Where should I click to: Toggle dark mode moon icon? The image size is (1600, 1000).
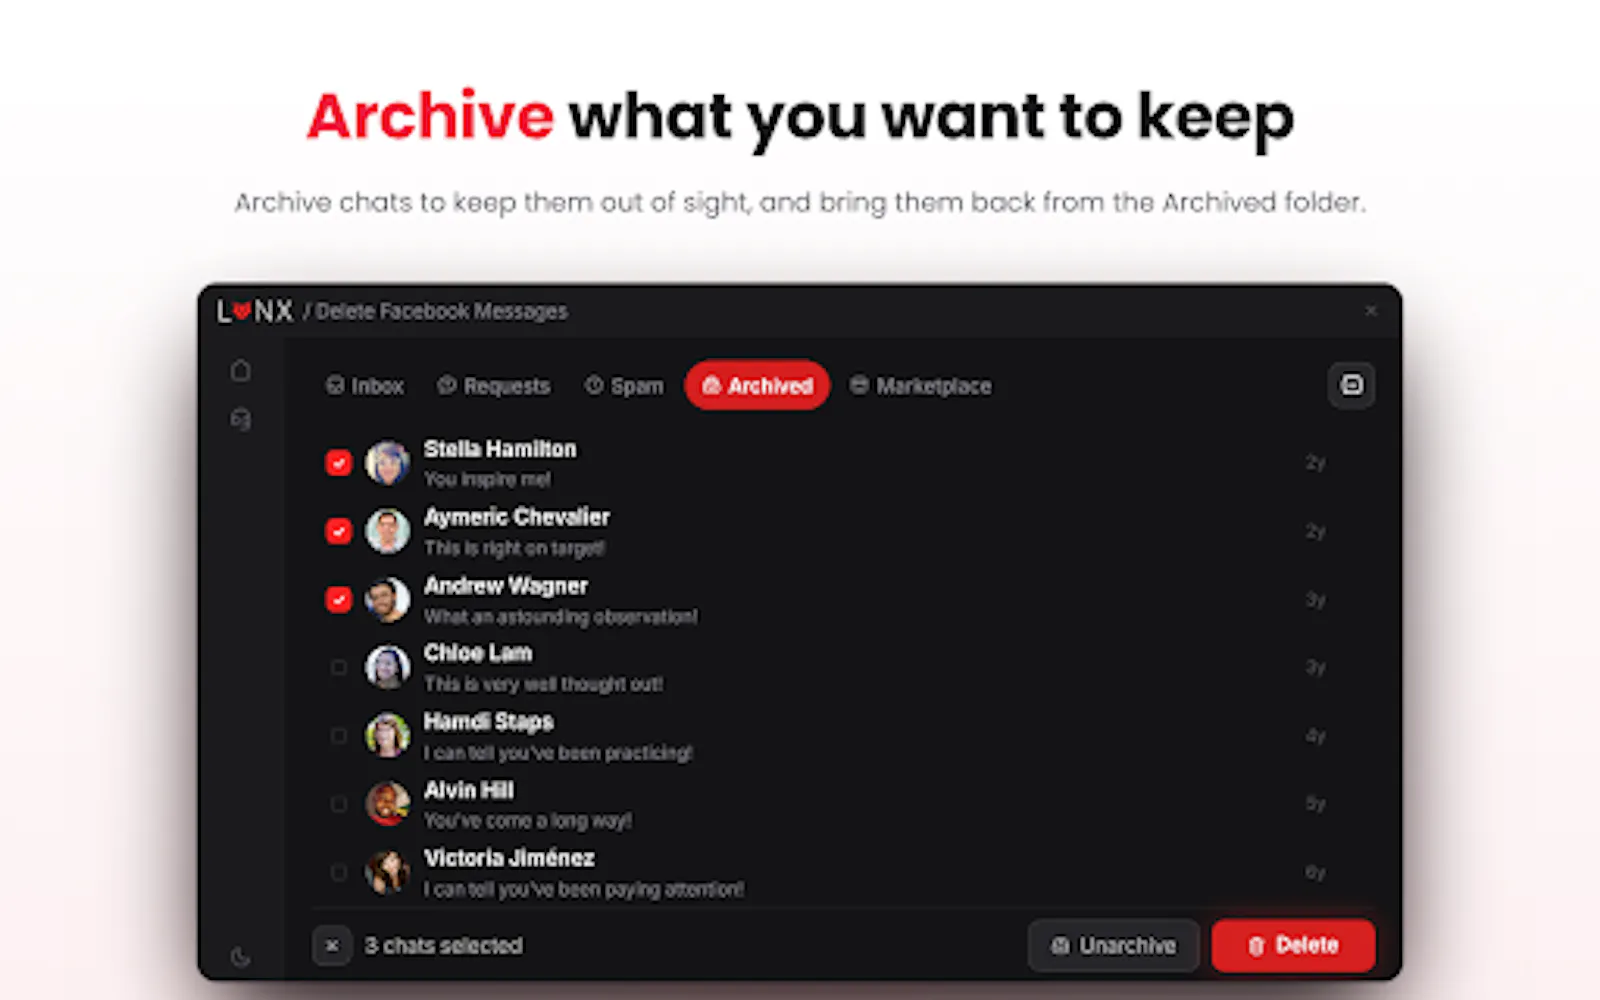241,957
